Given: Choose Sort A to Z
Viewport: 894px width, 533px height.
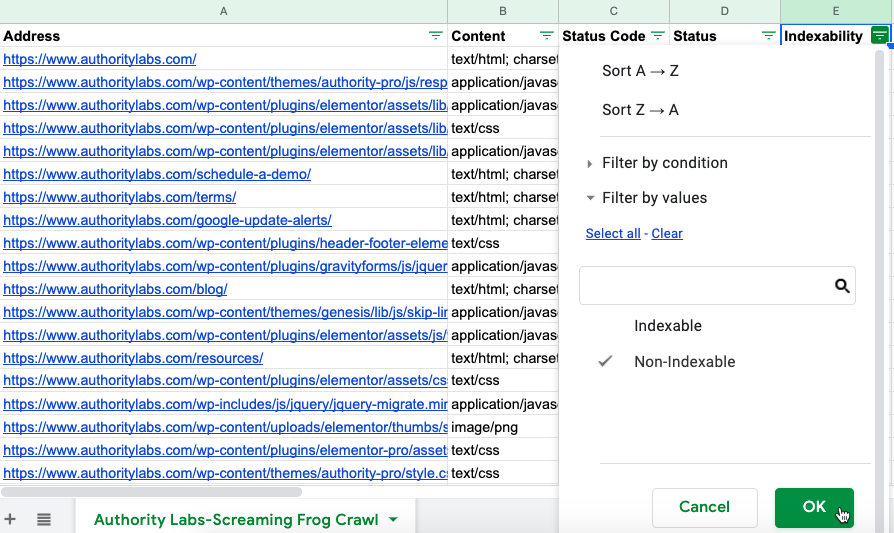Looking at the screenshot, I should coord(640,71).
